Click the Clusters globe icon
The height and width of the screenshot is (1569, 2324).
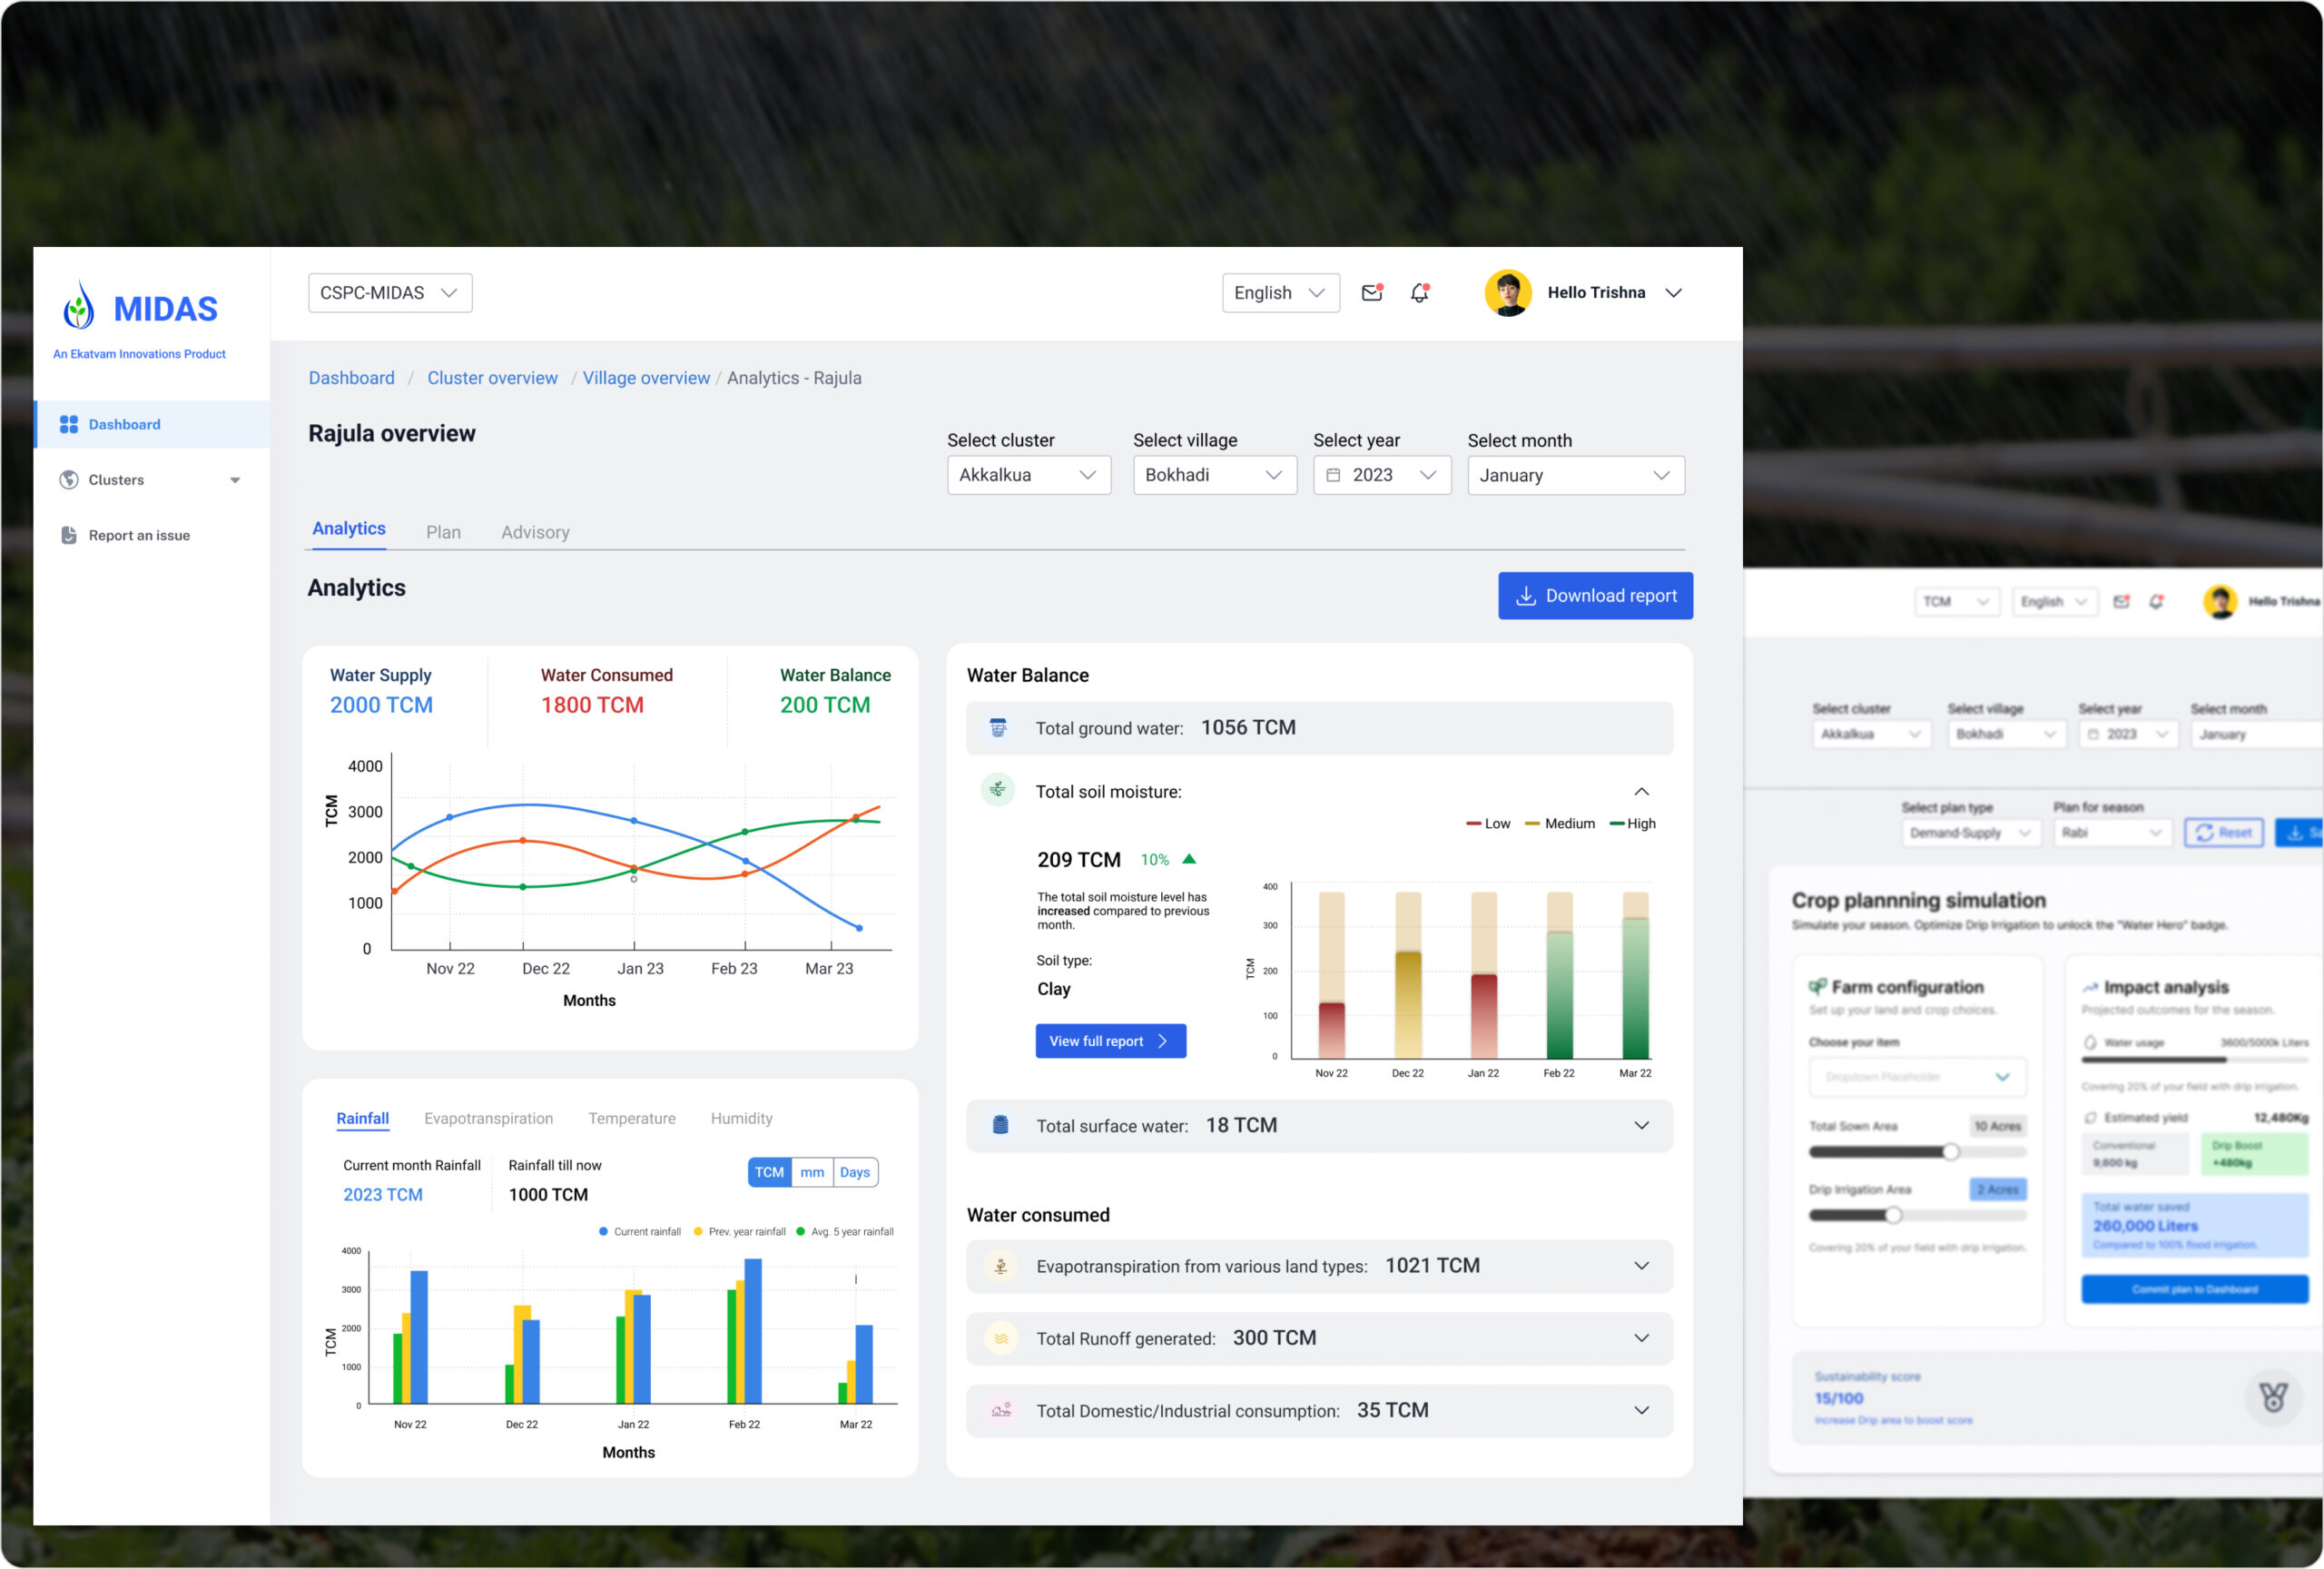pyautogui.click(x=68, y=480)
